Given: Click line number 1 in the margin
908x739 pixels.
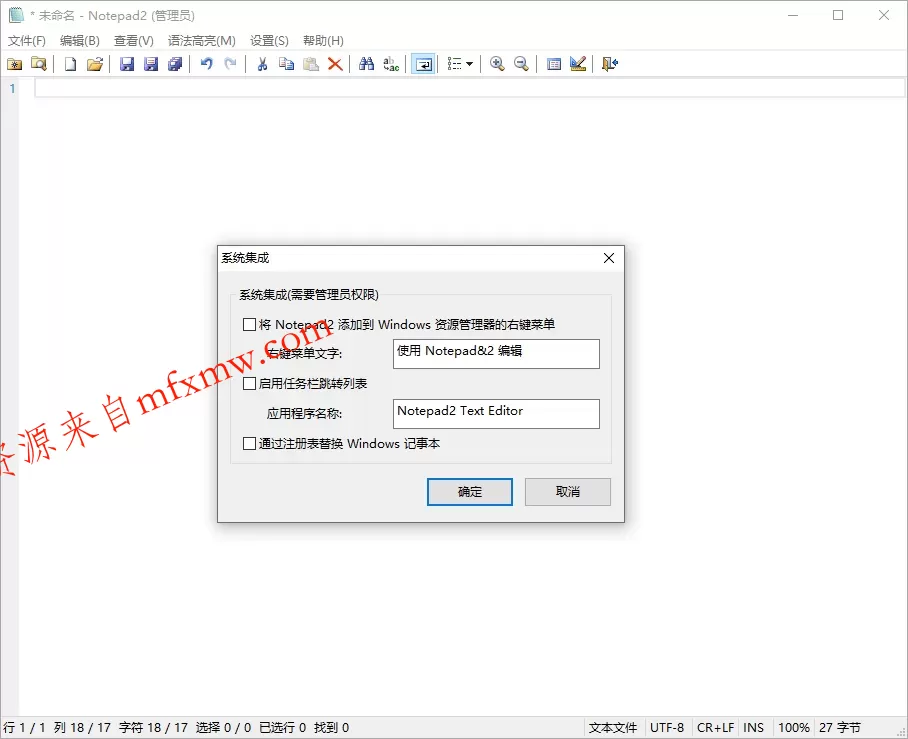Looking at the screenshot, I should point(12,89).
